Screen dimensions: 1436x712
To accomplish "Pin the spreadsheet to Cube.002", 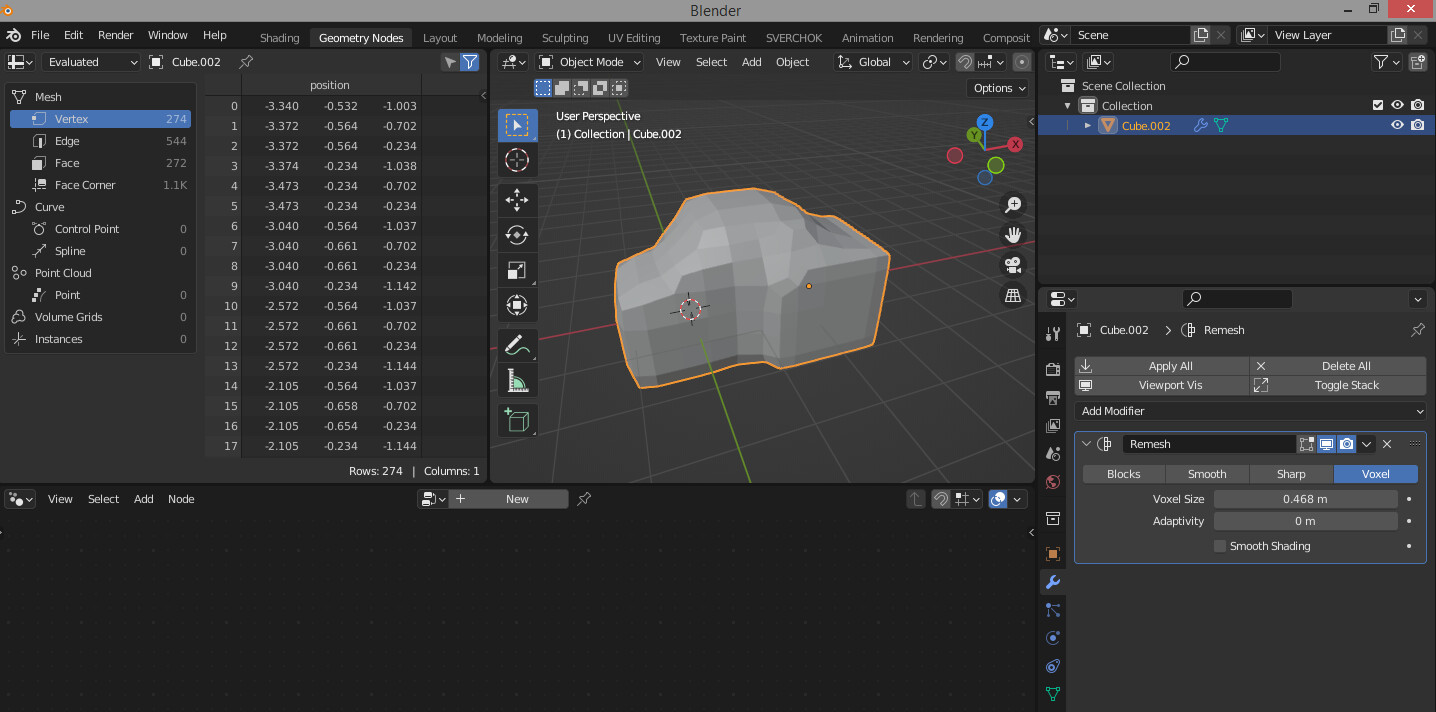I will 246,62.
